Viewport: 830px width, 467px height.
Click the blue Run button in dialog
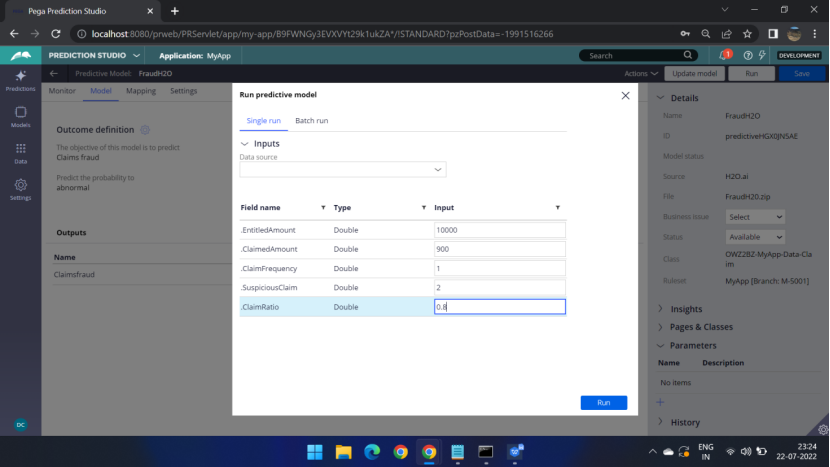603,402
